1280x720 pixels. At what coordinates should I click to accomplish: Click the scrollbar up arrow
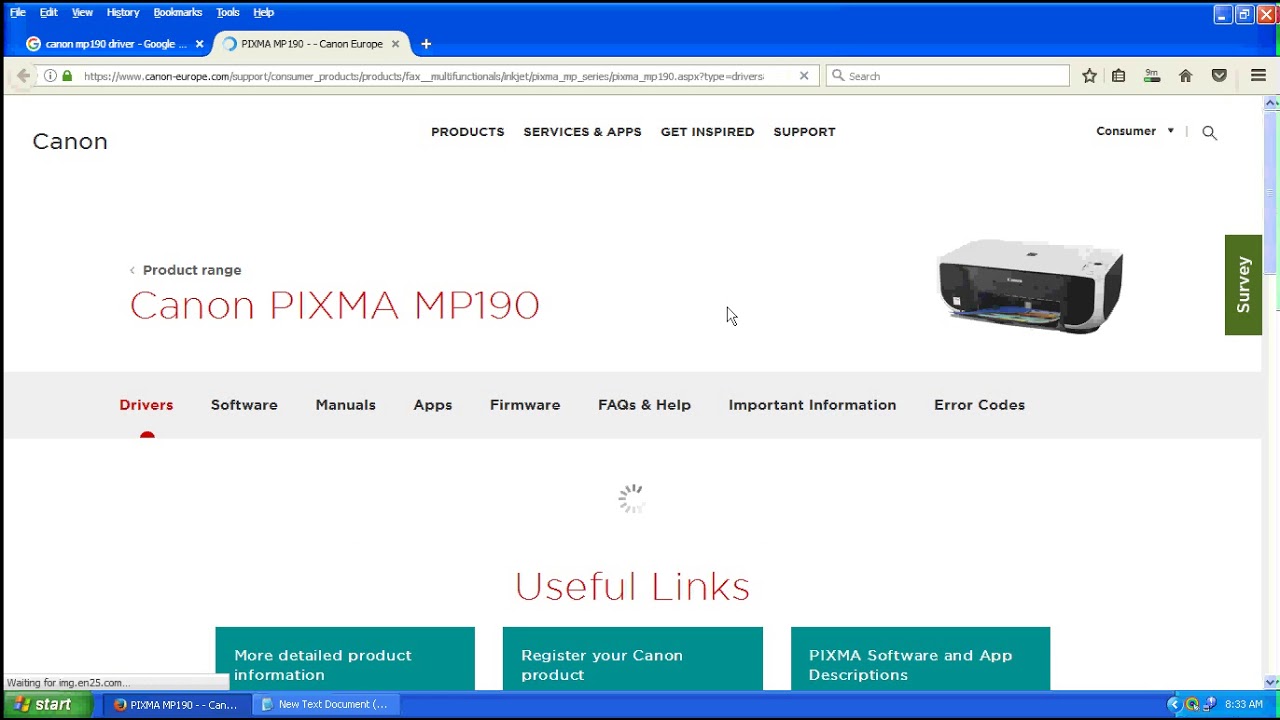(x=1272, y=103)
